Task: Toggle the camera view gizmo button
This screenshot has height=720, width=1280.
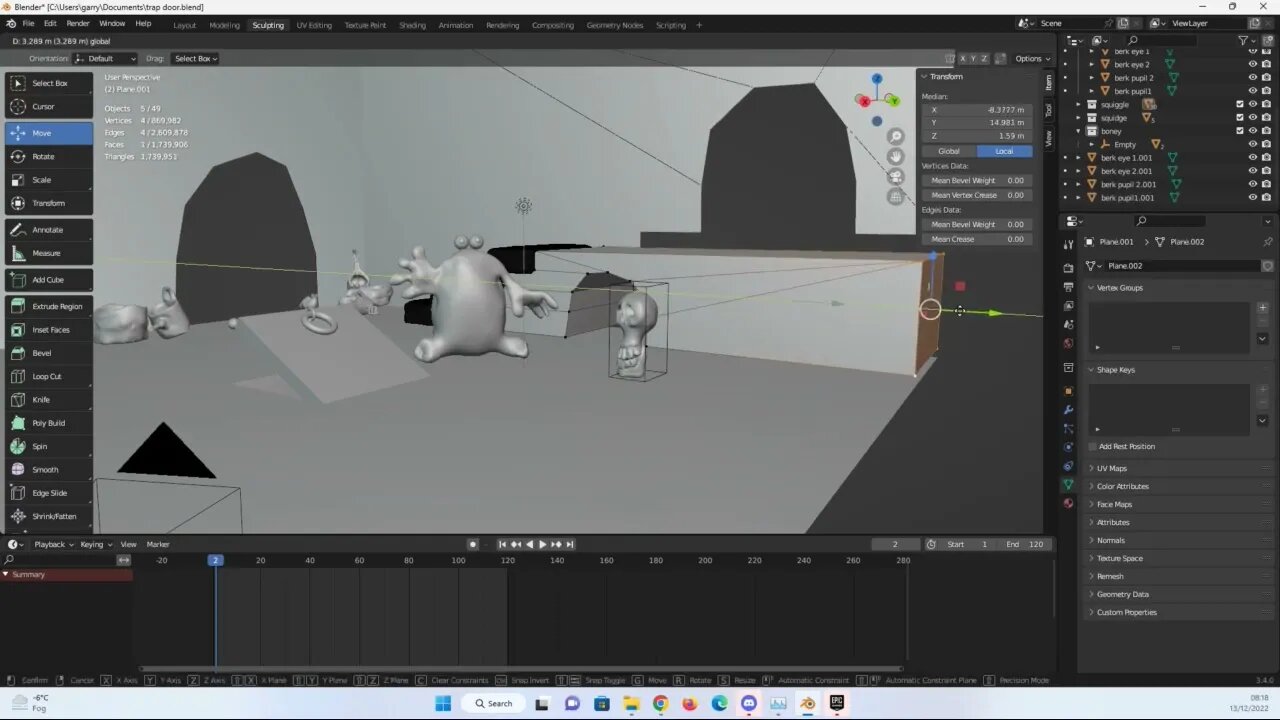Action: [x=896, y=176]
